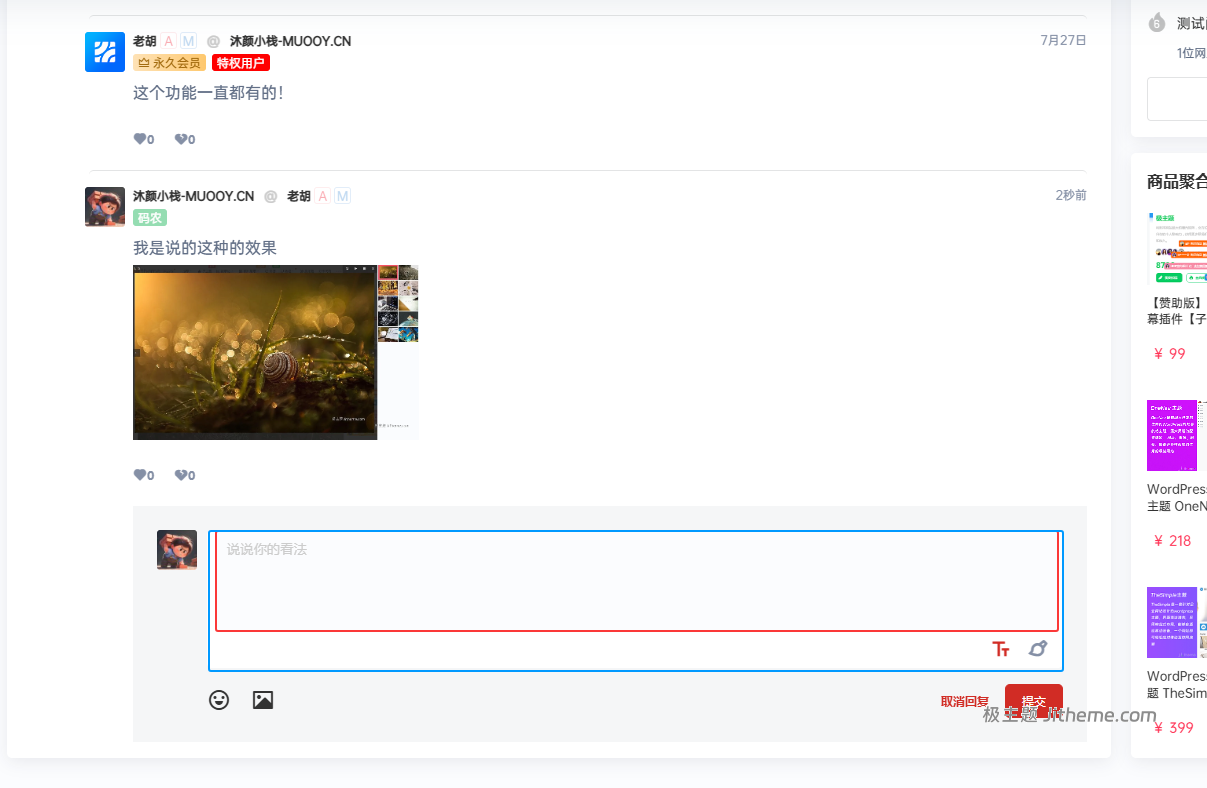Click the comment text 我是说的这种的效果
This screenshot has width=1207, height=788.
tap(205, 248)
